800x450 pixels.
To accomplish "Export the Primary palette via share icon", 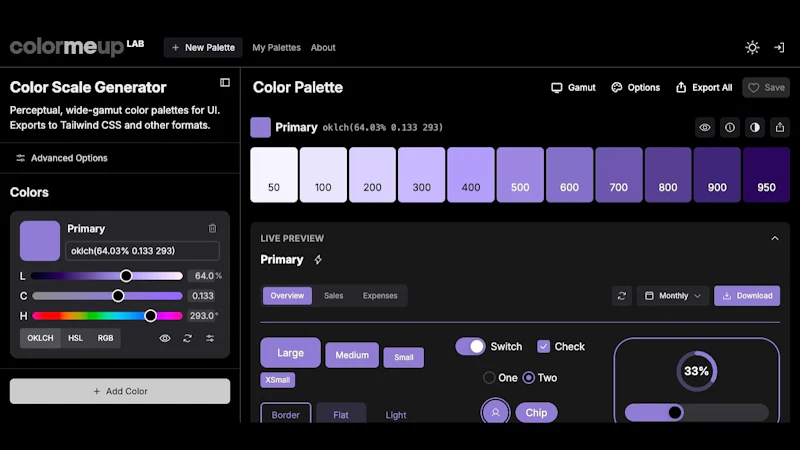I will pos(780,128).
